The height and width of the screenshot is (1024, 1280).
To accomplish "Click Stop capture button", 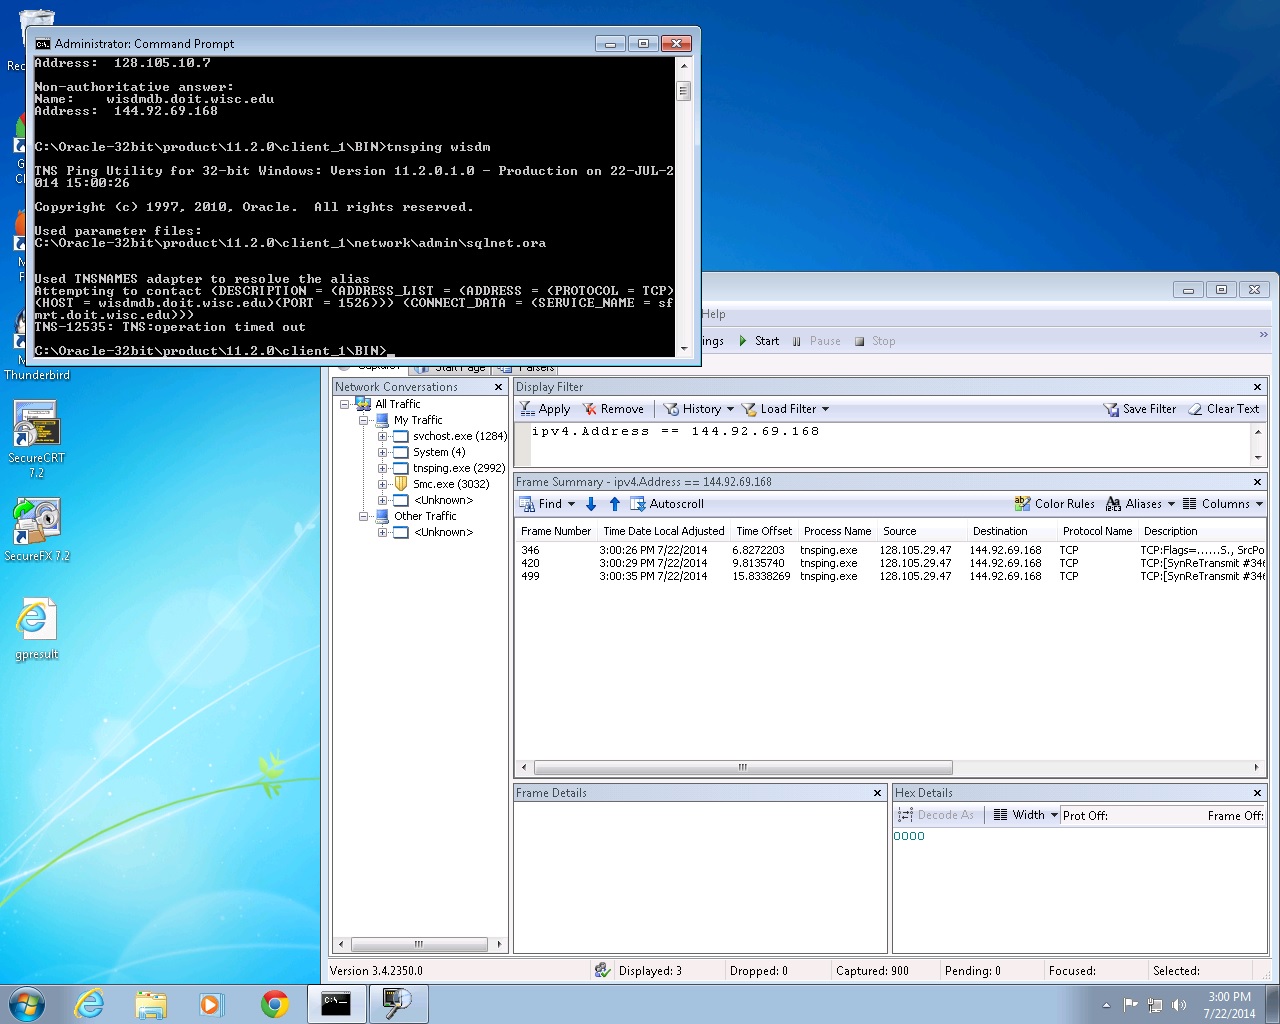I will click(x=874, y=341).
